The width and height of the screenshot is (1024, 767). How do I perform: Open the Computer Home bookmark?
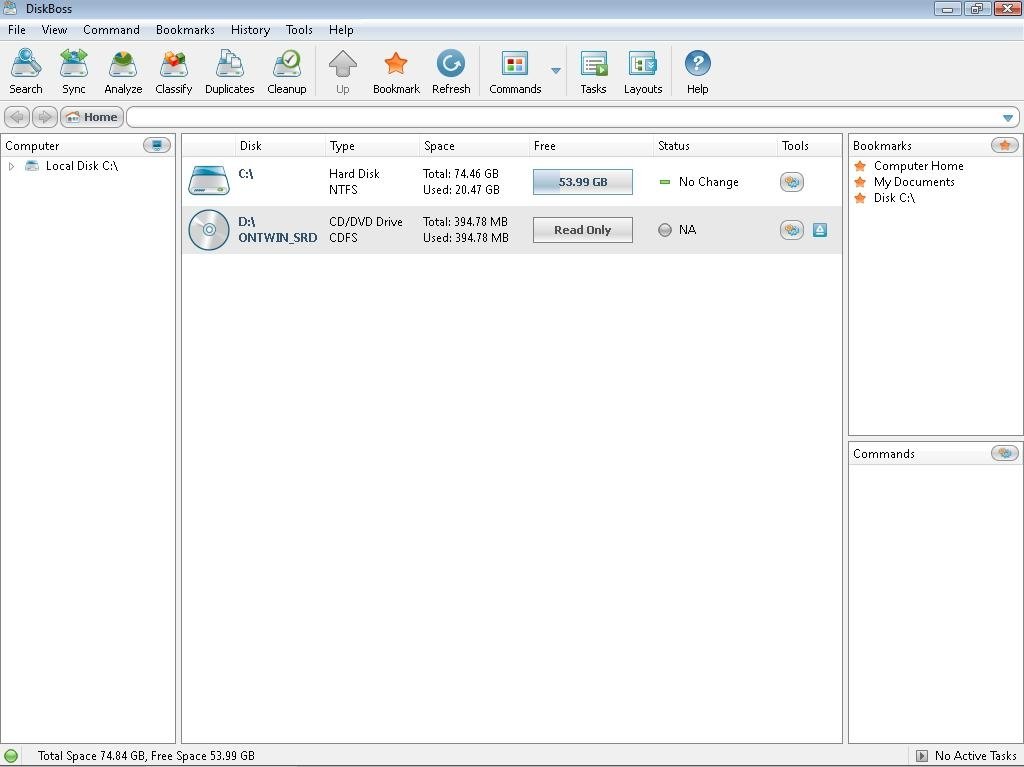pos(918,166)
